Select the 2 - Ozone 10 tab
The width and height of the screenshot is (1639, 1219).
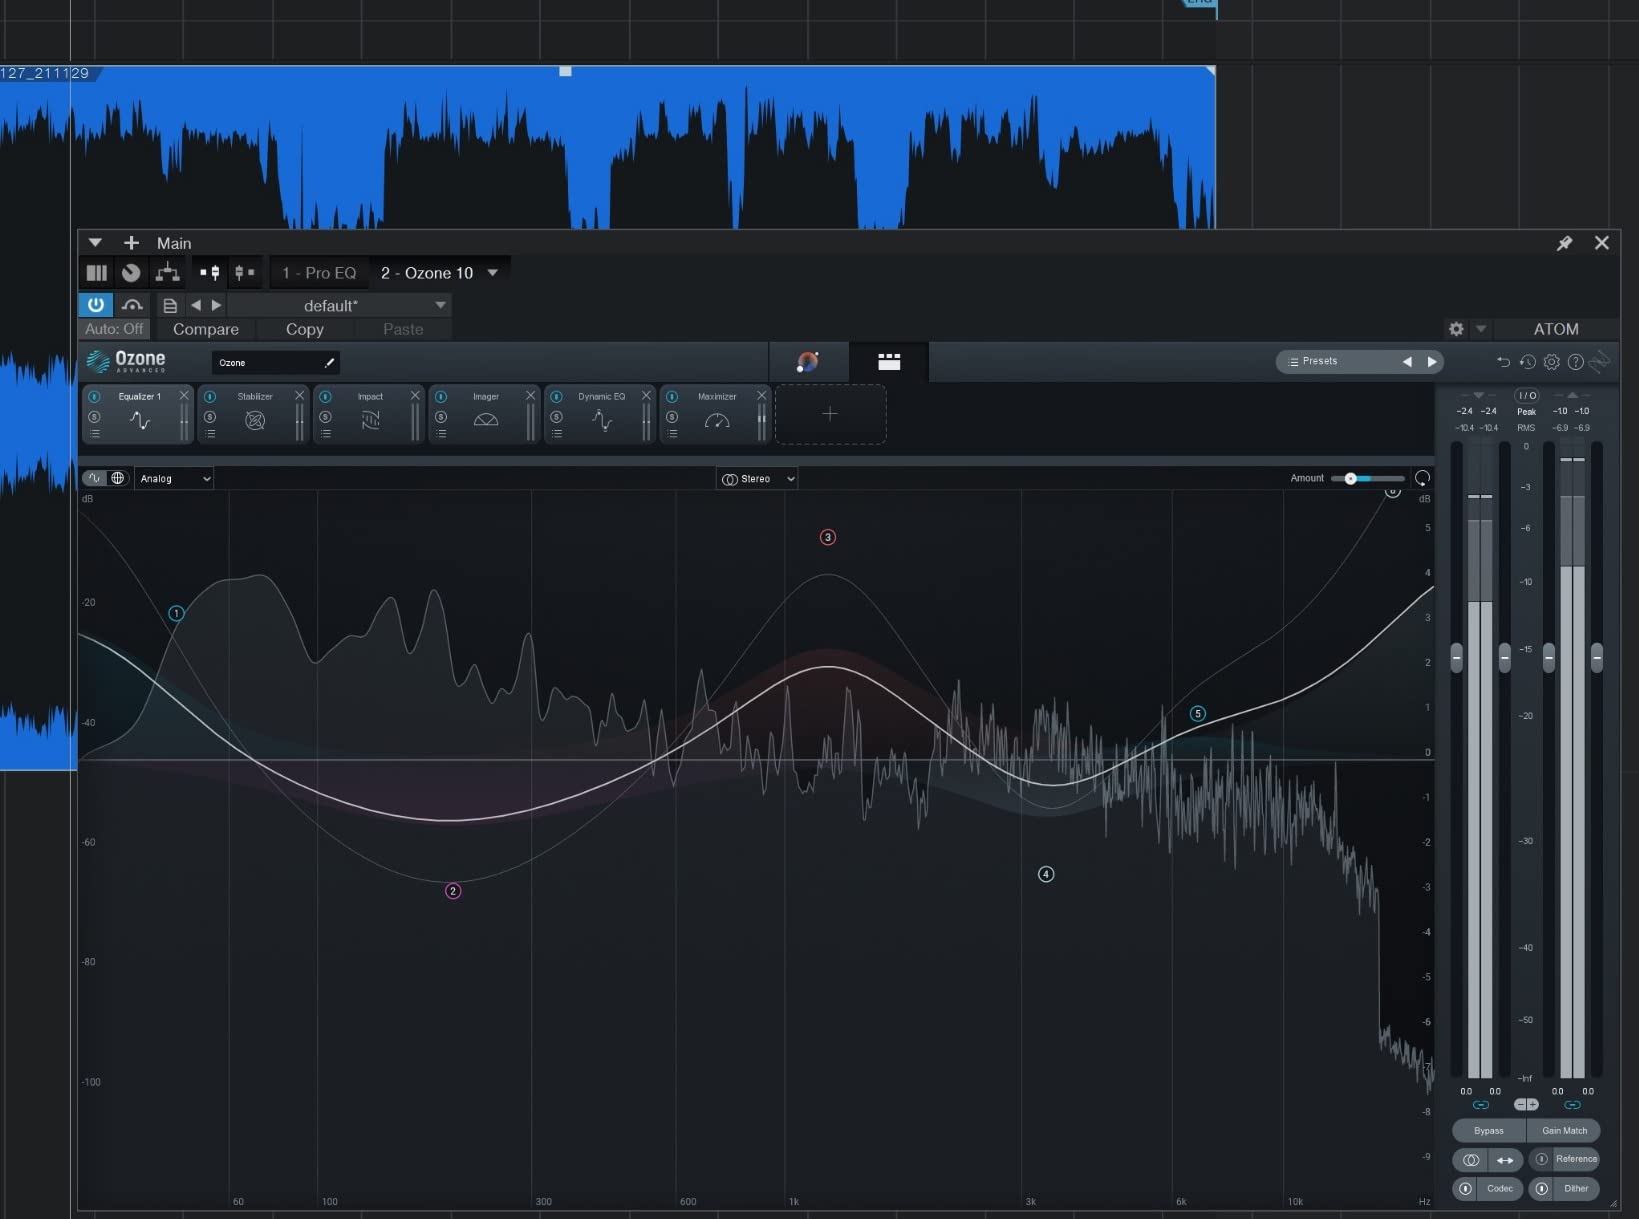coord(427,273)
